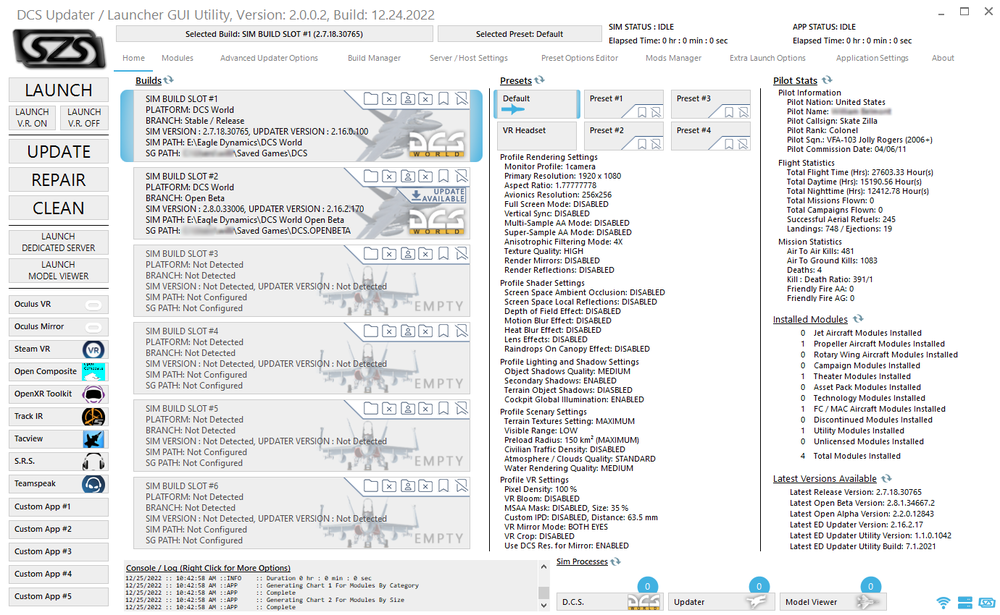This screenshot has height=615, width=1000.
Task: Toggle the Open Composite switch
Action: click(92, 371)
